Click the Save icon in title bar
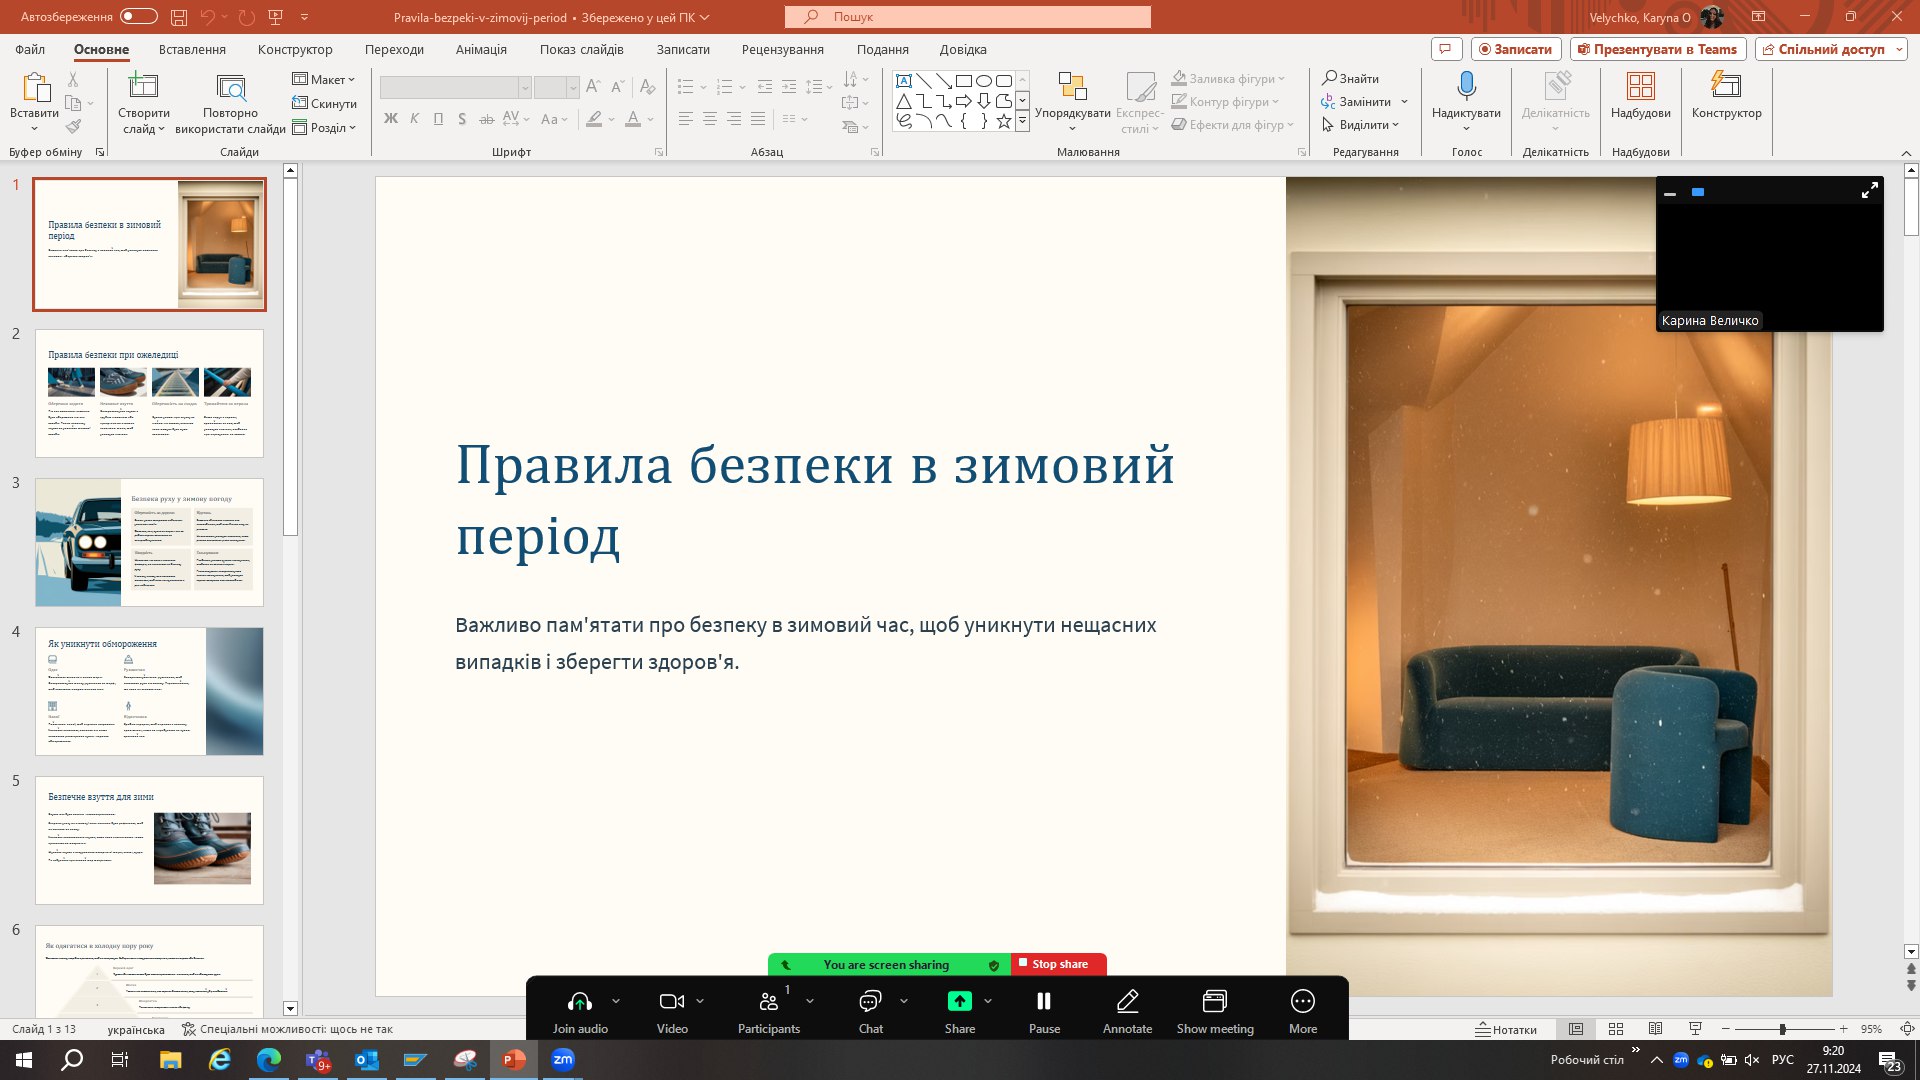The width and height of the screenshot is (1920, 1080). coord(178,17)
